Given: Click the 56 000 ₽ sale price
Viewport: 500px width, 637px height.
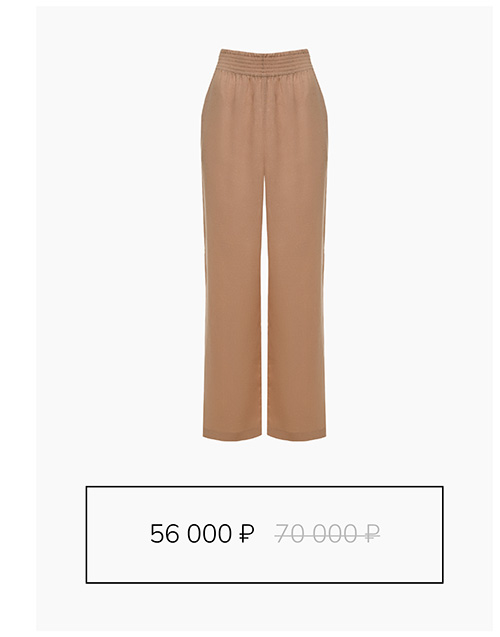Looking at the screenshot, I should (202, 533).
